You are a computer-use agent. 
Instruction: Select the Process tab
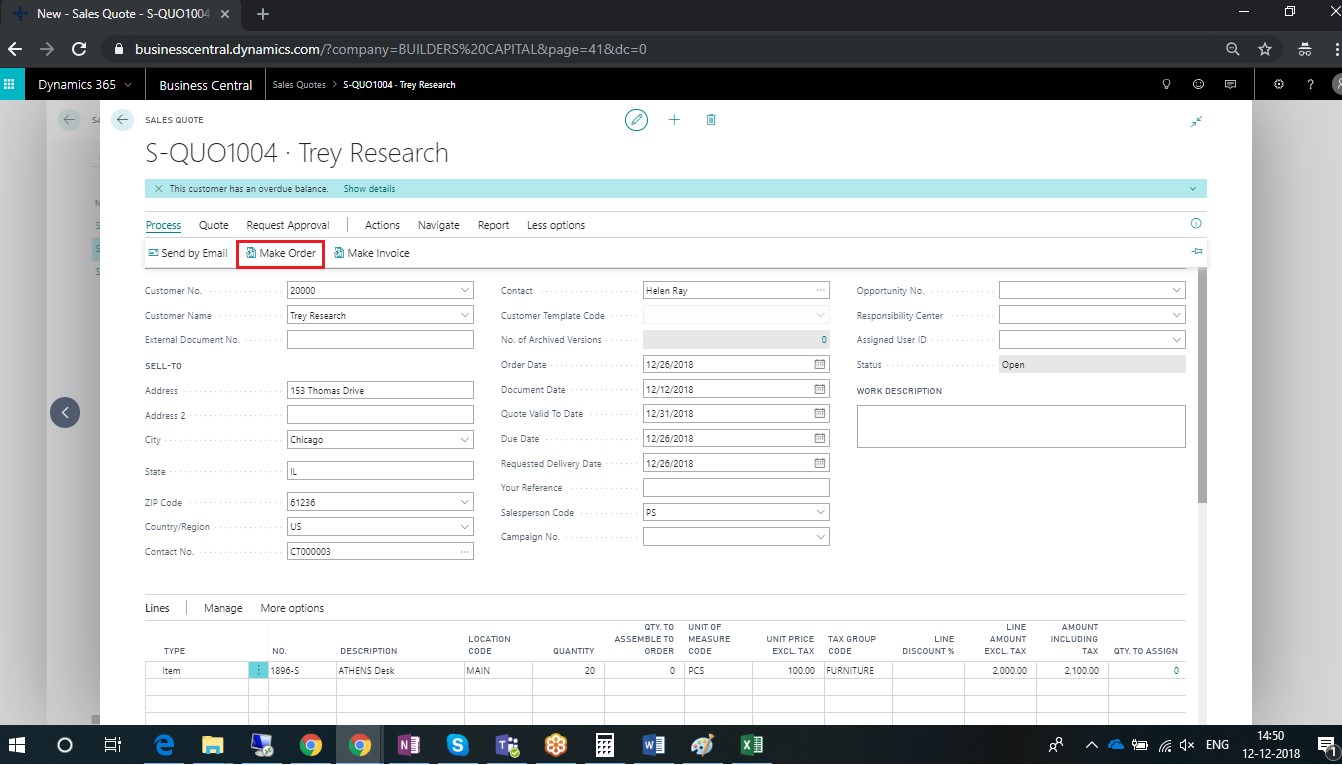(x=163, y=225)
